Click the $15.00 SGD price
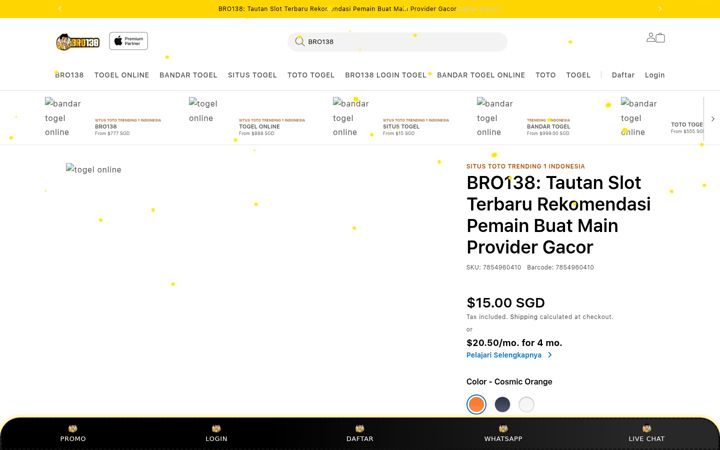 pyautogui.click(x=506, y=303)
